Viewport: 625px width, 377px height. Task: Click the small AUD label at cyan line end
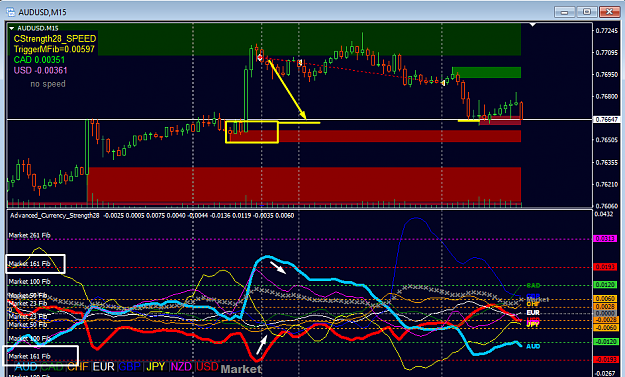pyautogui.click(x=533, y=346)
